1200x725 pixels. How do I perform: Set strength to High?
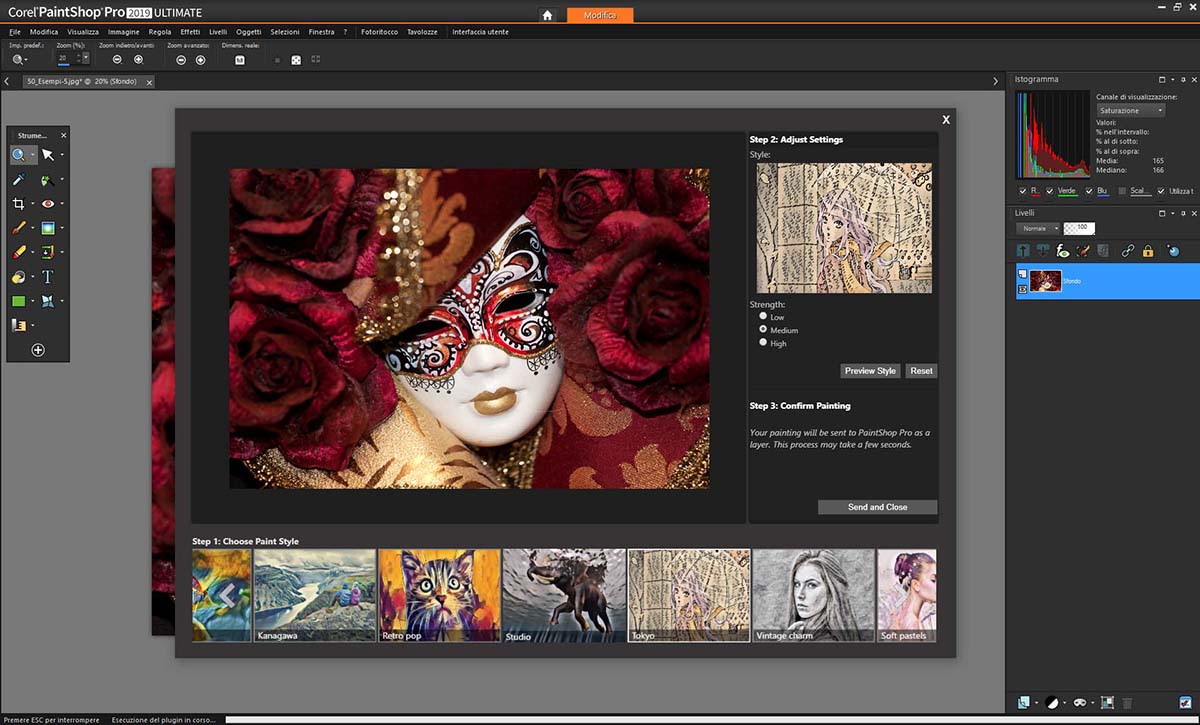[764, 343]
